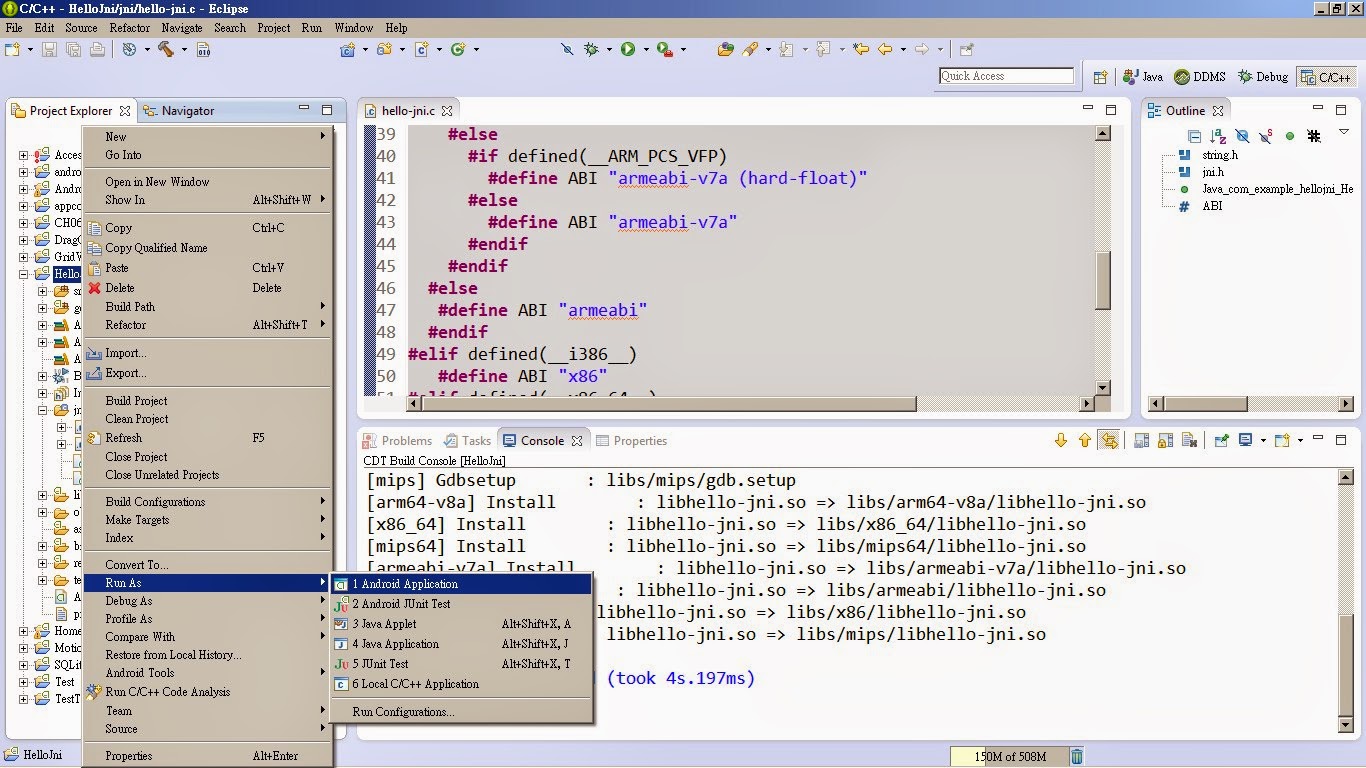Choose 6 Local C/C++ Application
Image resolution: width=1366 pixels, height=768 pixels.
tap(462, 684)
